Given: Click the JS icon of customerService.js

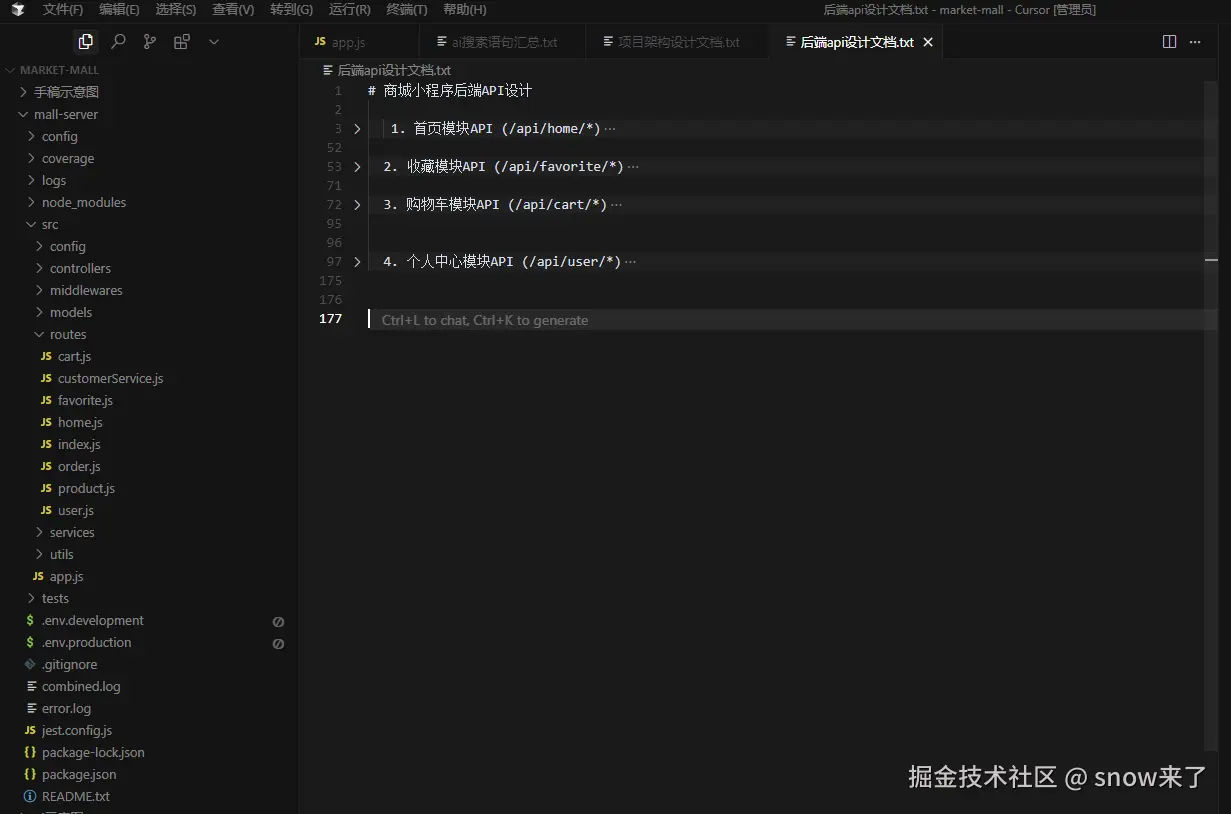Looking at the screenshot, I should pos(46,378).
